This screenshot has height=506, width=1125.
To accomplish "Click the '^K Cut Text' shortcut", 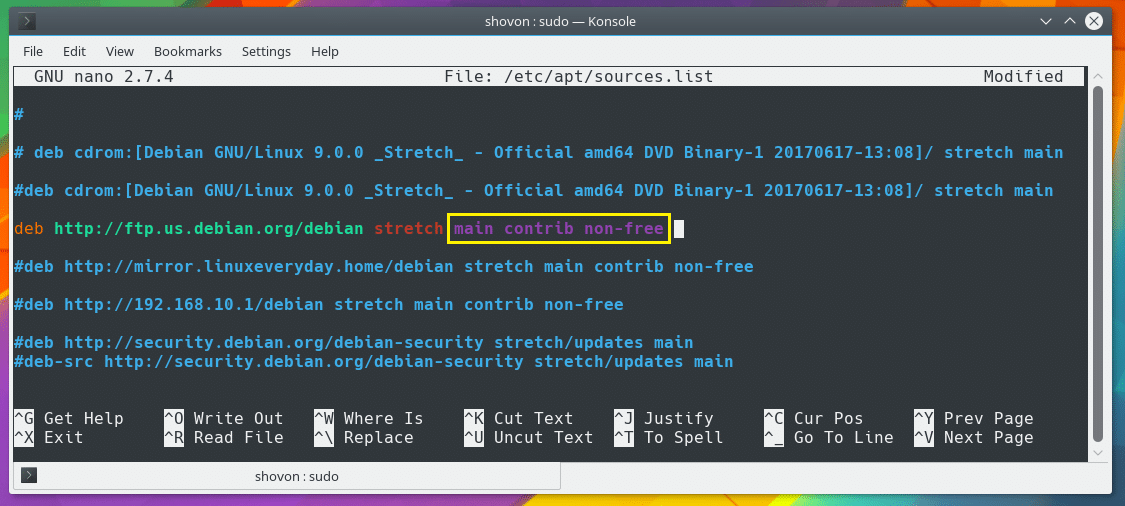I will click(x=518, y=418).
